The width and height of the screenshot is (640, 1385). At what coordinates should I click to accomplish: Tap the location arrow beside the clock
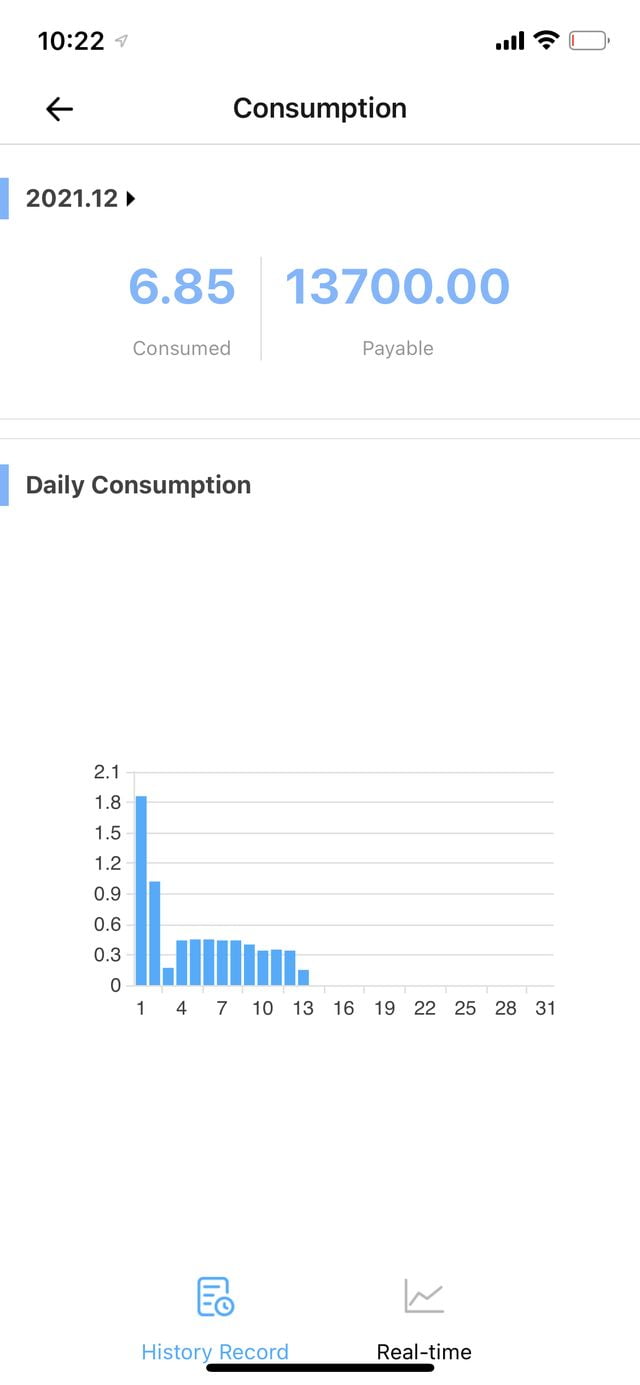coord(122,41)
